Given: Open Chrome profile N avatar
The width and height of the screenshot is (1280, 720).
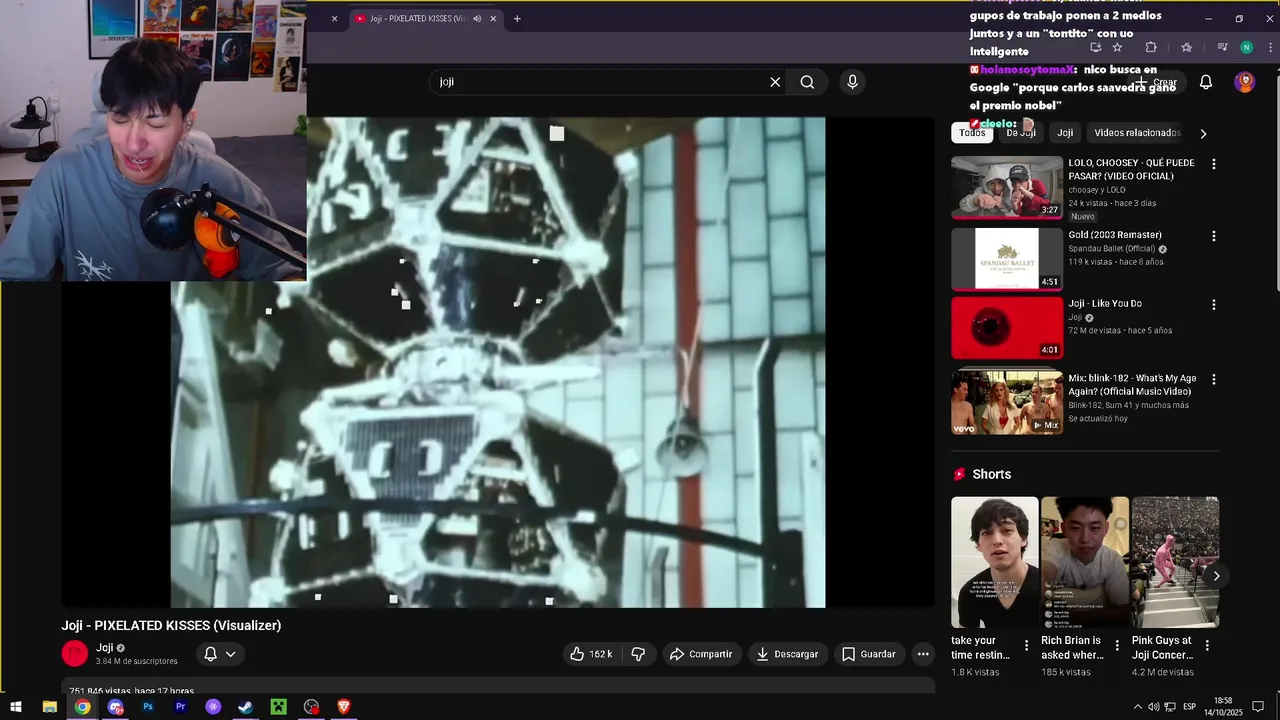Looking at the screenshot, I should click(x=1246, y=47).
